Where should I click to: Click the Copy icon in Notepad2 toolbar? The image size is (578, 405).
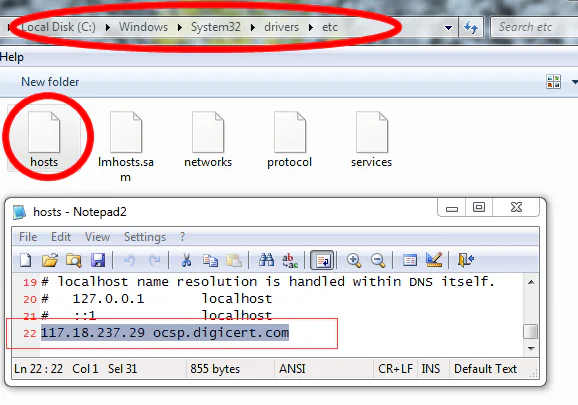pos(210,260)
